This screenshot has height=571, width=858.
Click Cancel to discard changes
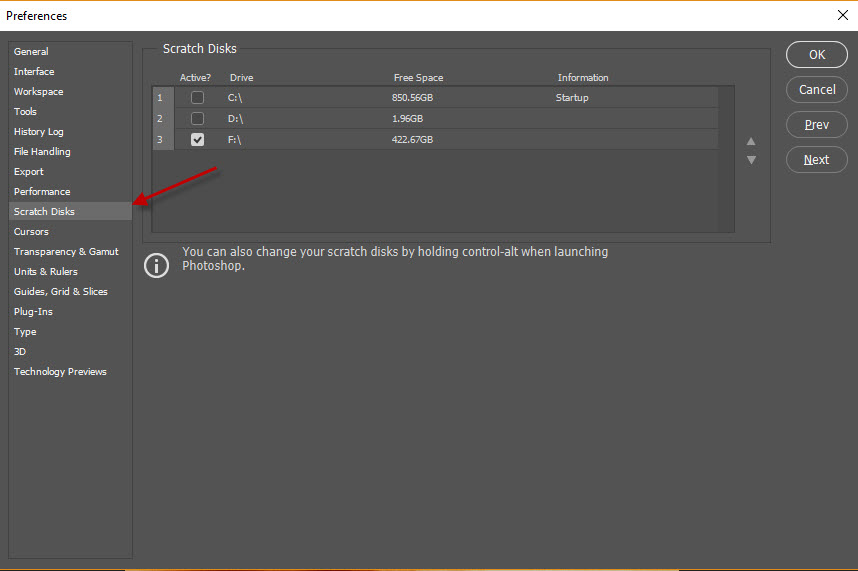(x=817, y=90)
